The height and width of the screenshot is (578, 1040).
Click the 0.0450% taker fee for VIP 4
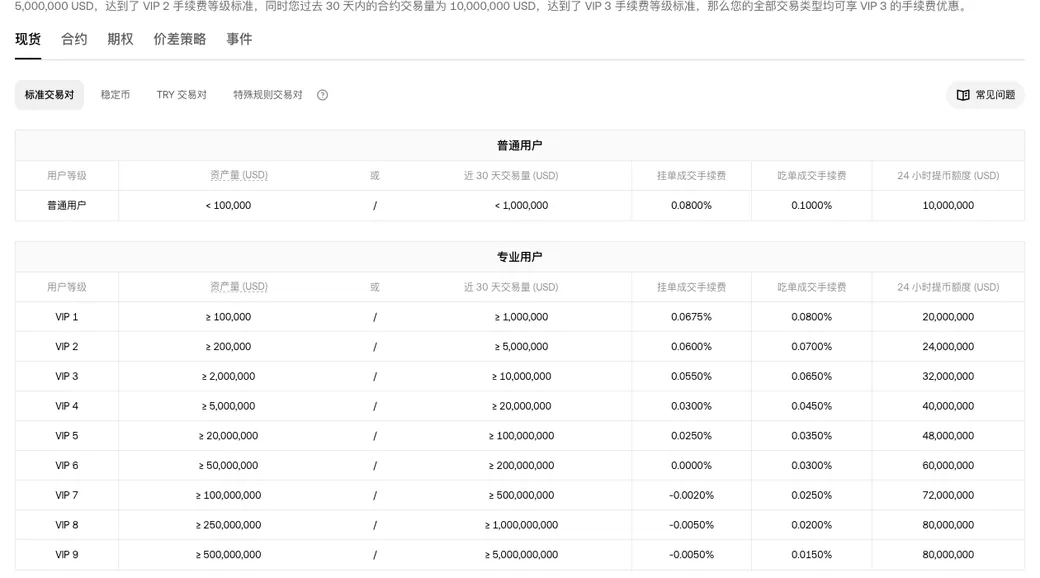(811, 406)
